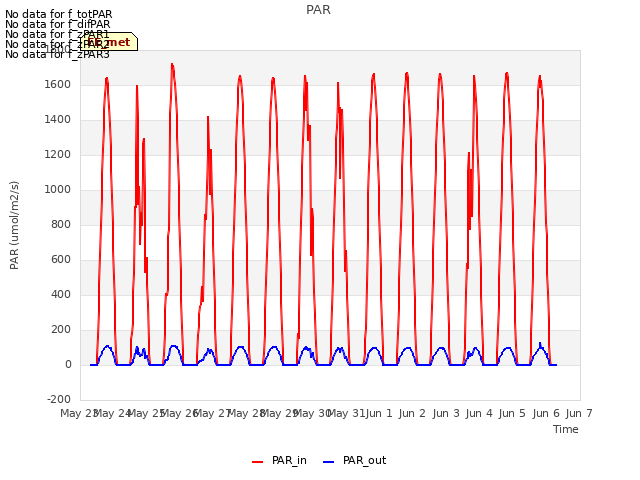Toggle the PAR_out legend entry
This screenshot has height=480, width=640.
[354, 461]
